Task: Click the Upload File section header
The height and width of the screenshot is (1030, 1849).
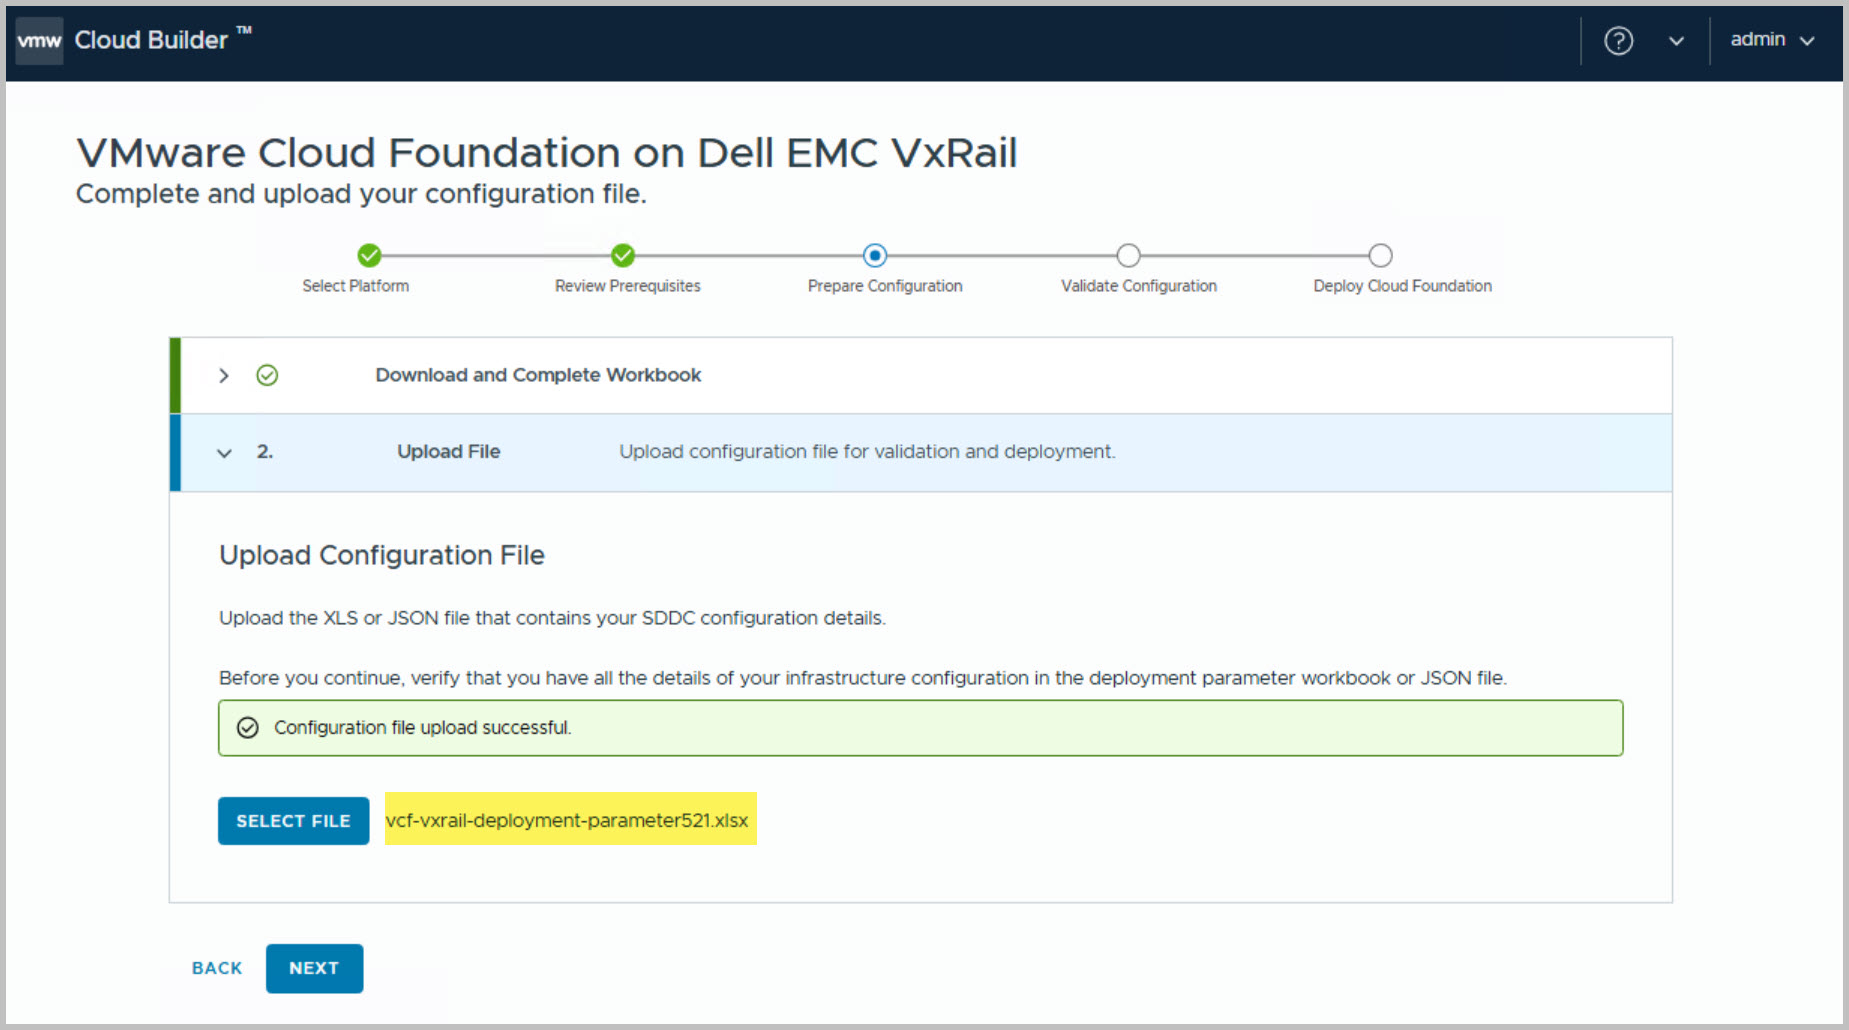Action: (448, 452)
